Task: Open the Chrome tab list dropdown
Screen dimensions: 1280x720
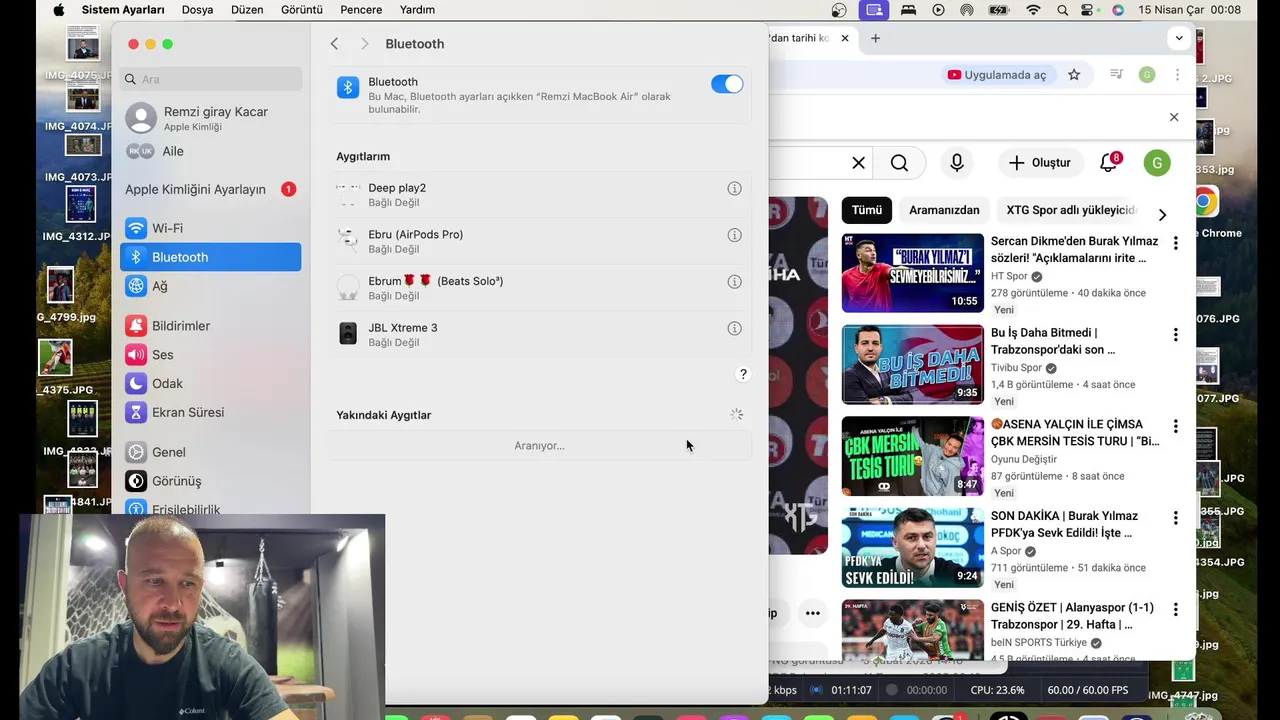Action: point(1179,38)
